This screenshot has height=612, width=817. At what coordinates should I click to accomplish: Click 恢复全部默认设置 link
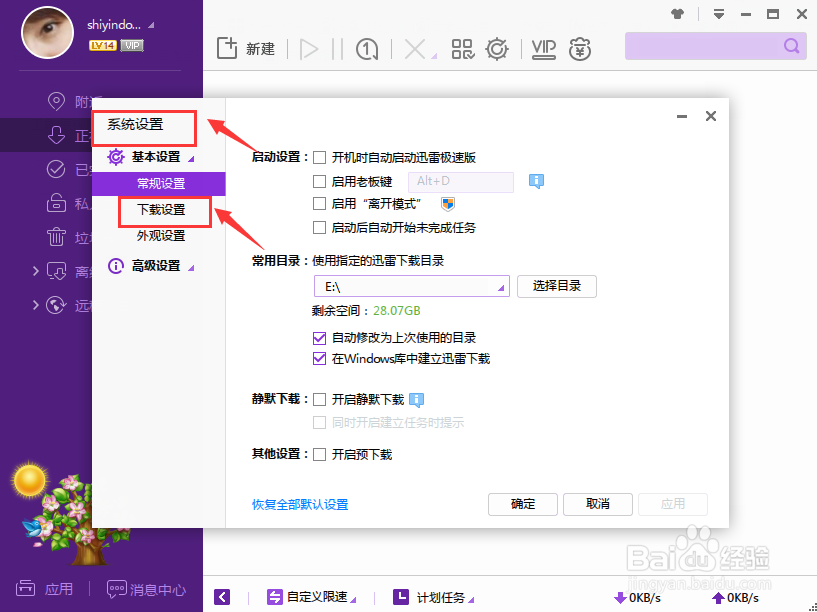300,504
